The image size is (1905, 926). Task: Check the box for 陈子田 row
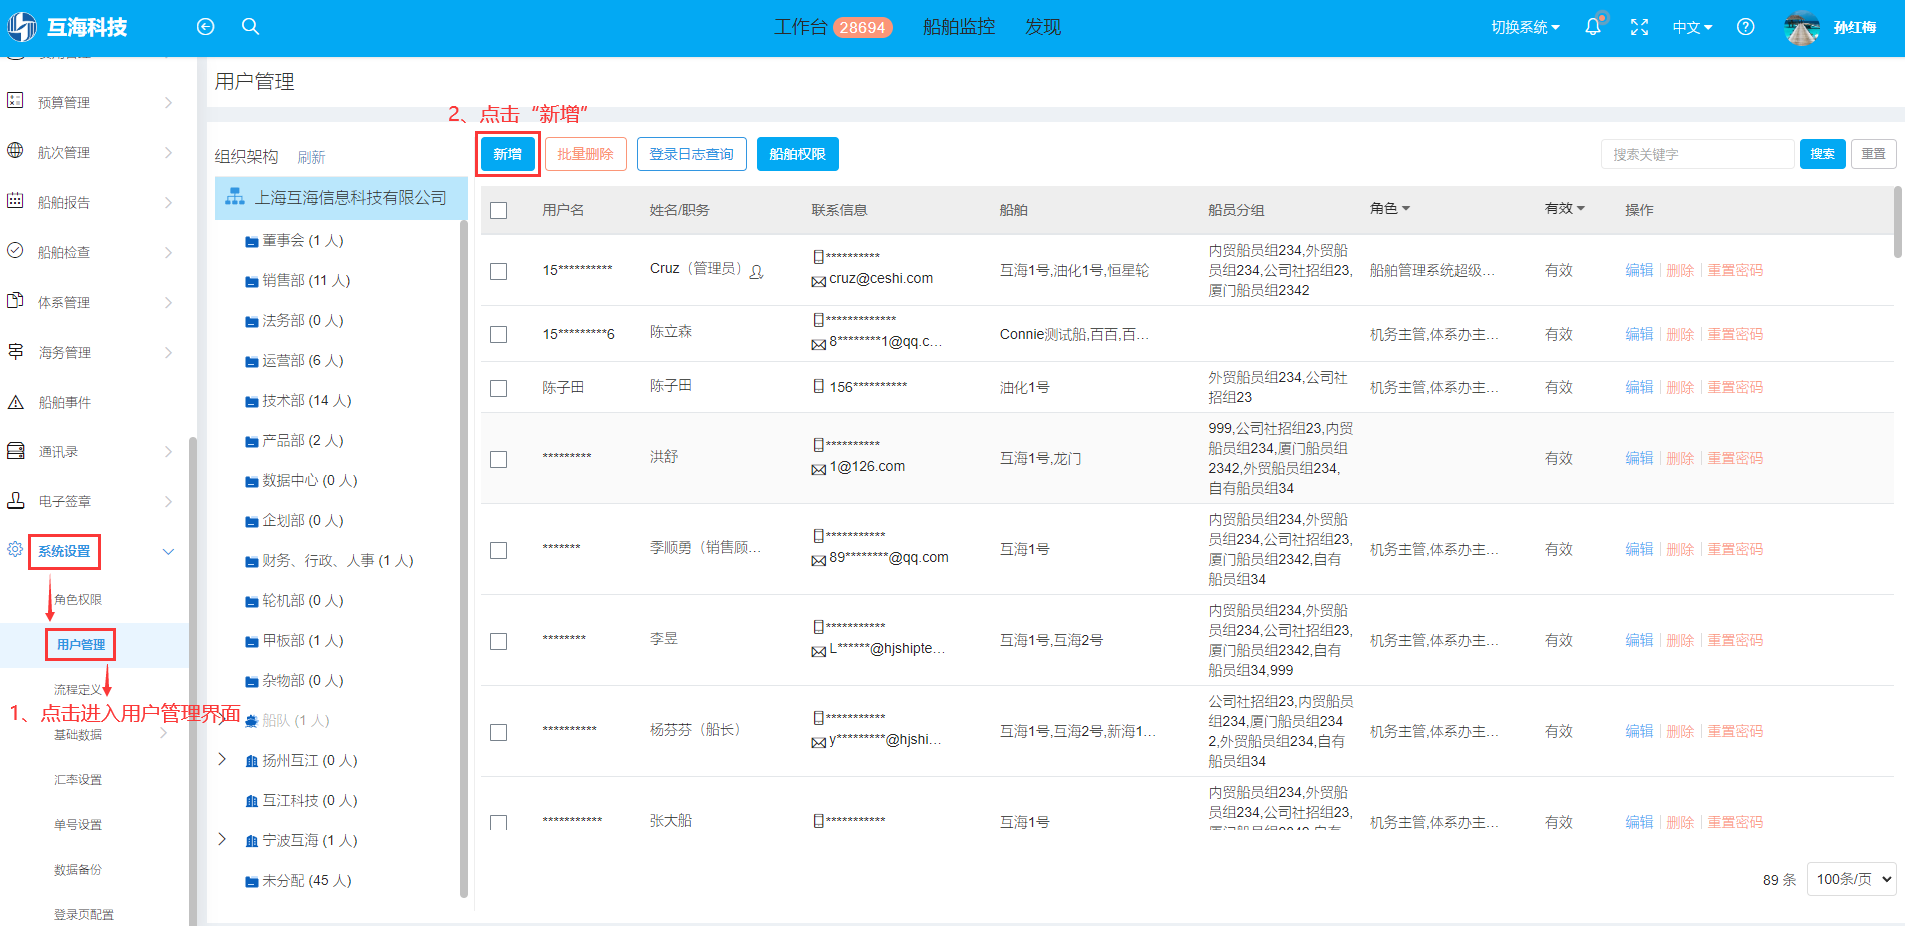coord(499,388)
